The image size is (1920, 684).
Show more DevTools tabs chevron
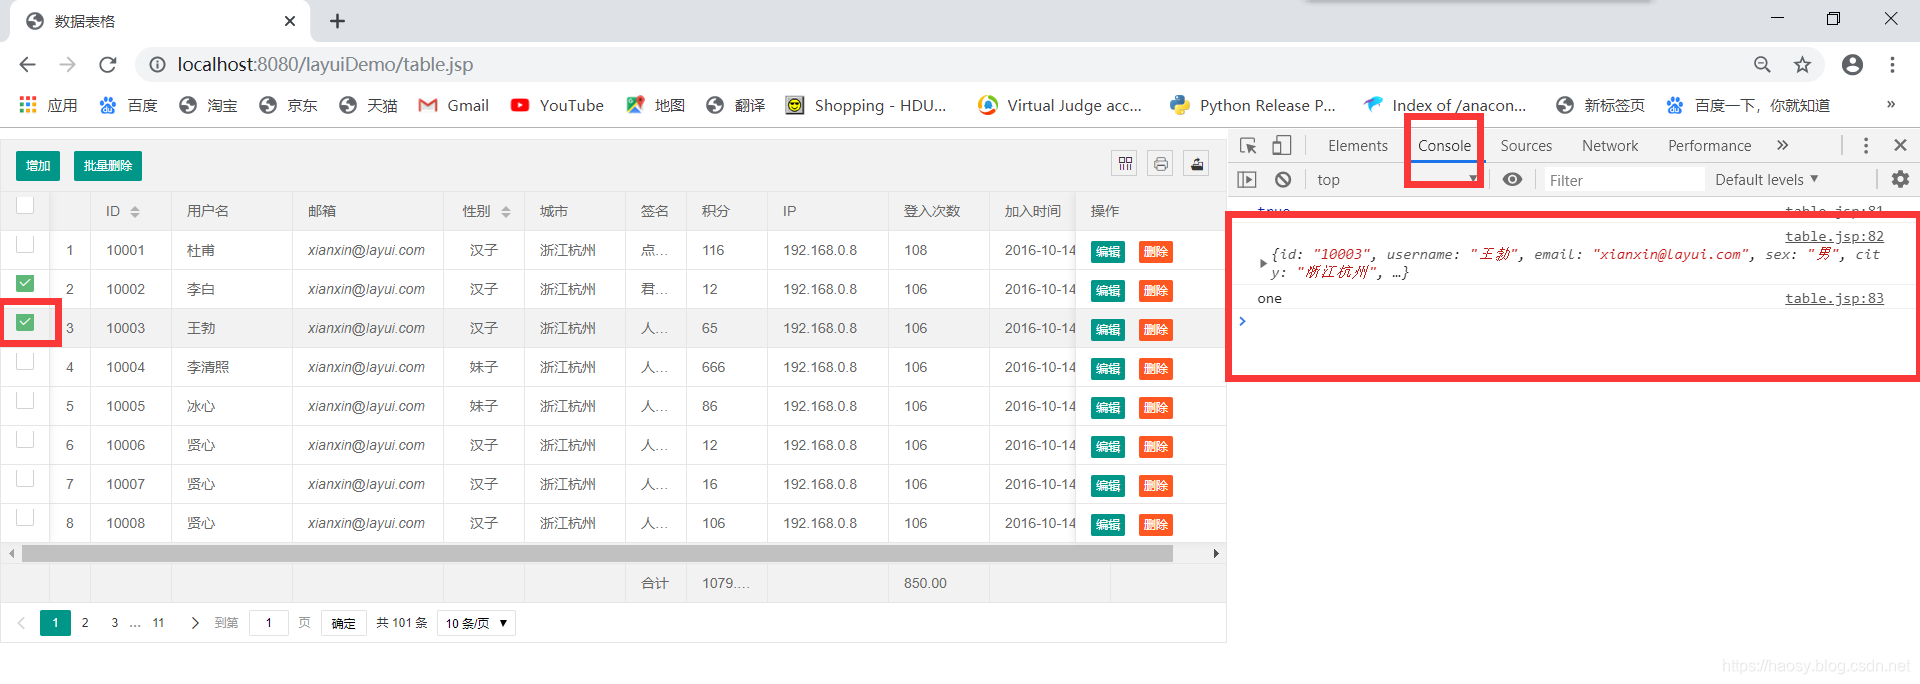coord(1782,145)
